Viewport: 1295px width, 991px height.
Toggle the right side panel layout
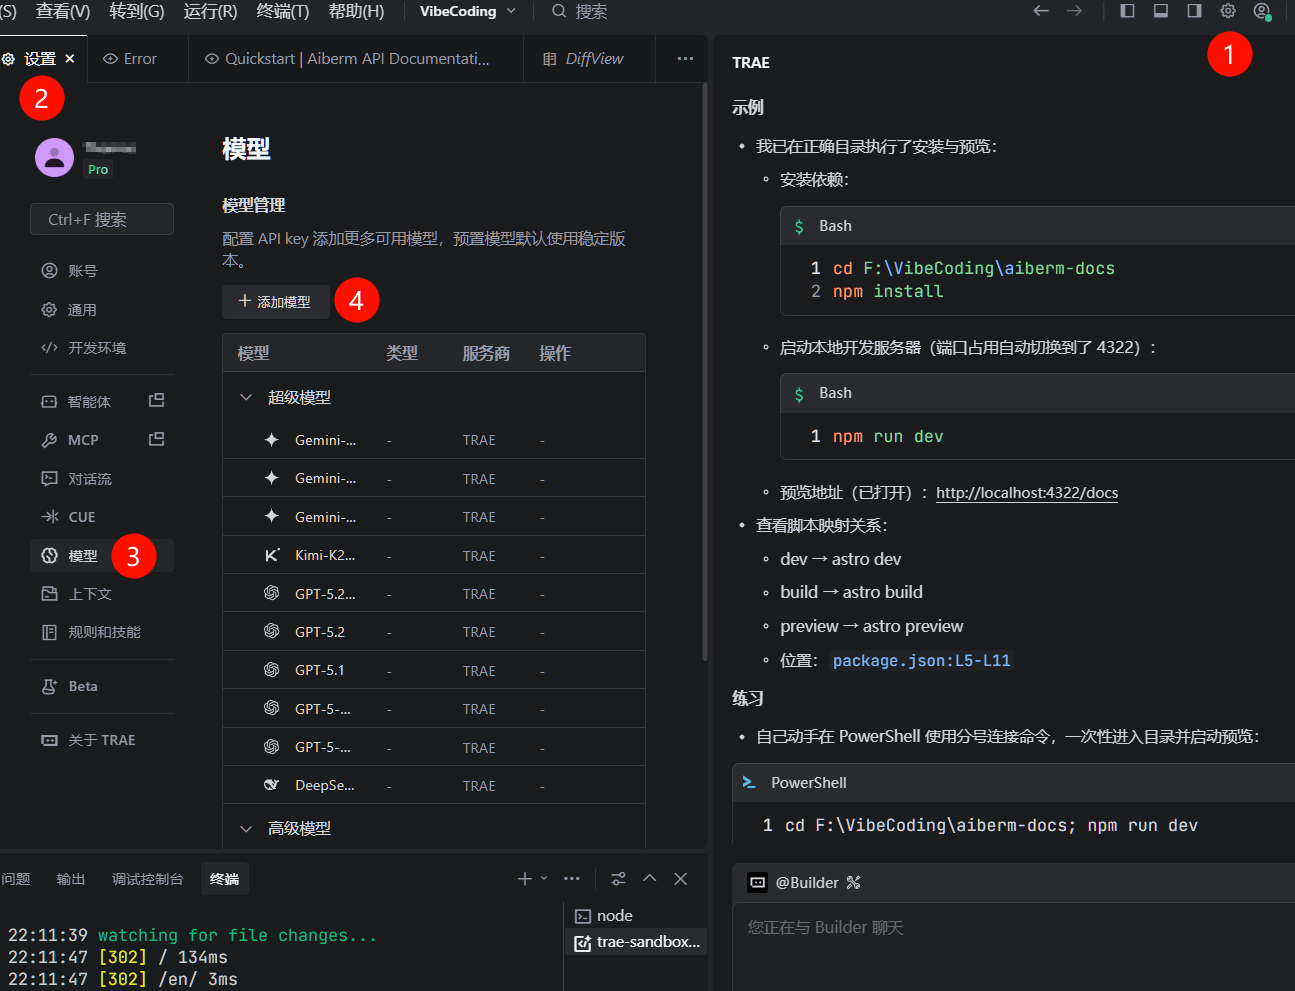[1194, 11]
